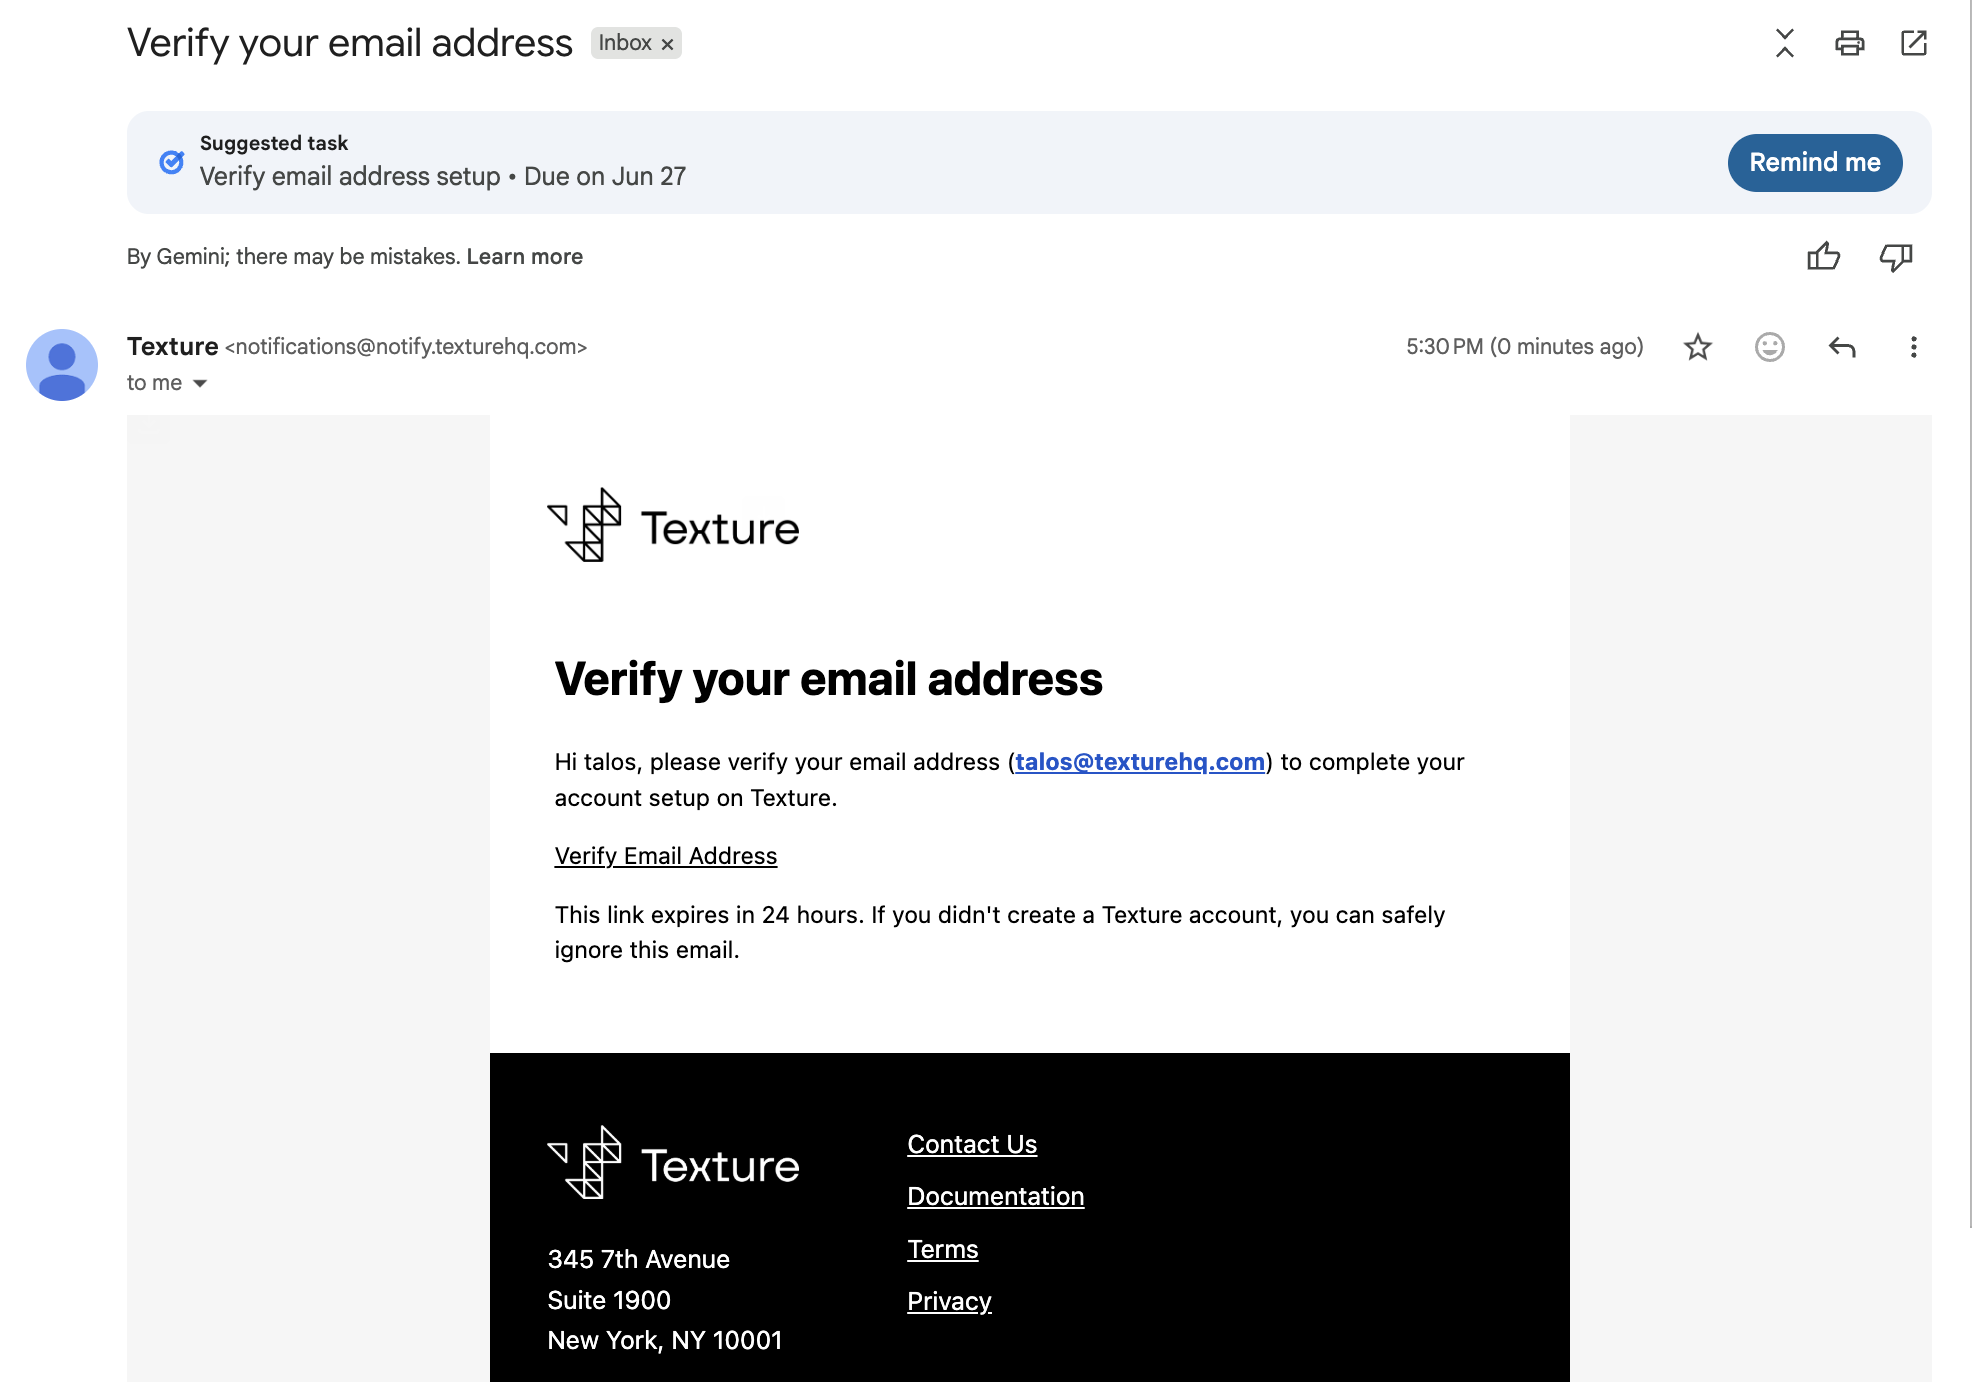Open email in a new window

click(x=1913, y=43)
